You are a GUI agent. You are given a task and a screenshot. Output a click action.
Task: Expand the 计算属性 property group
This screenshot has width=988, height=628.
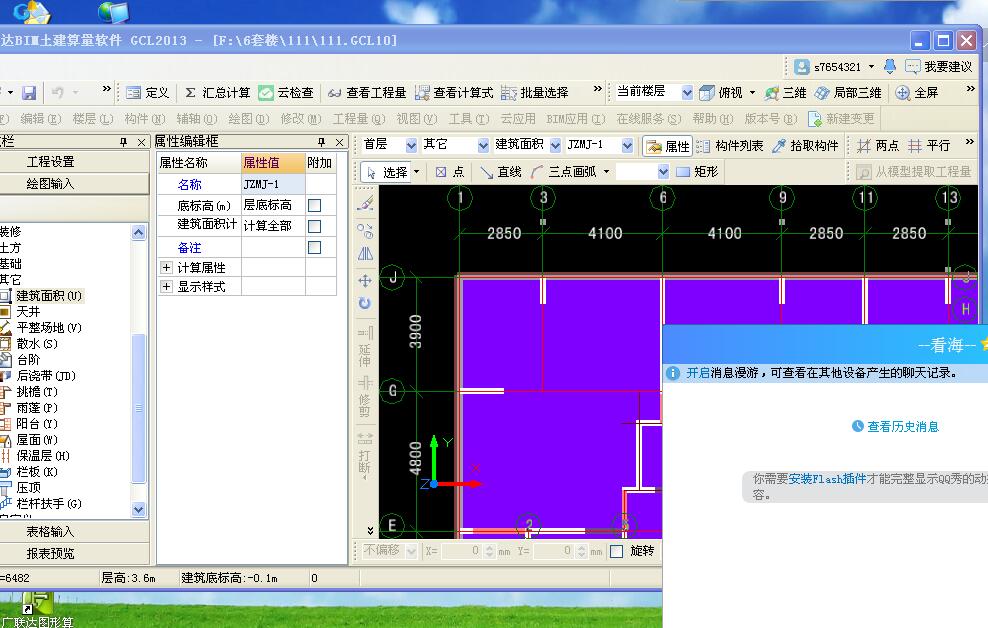click(x=166, y=268)
